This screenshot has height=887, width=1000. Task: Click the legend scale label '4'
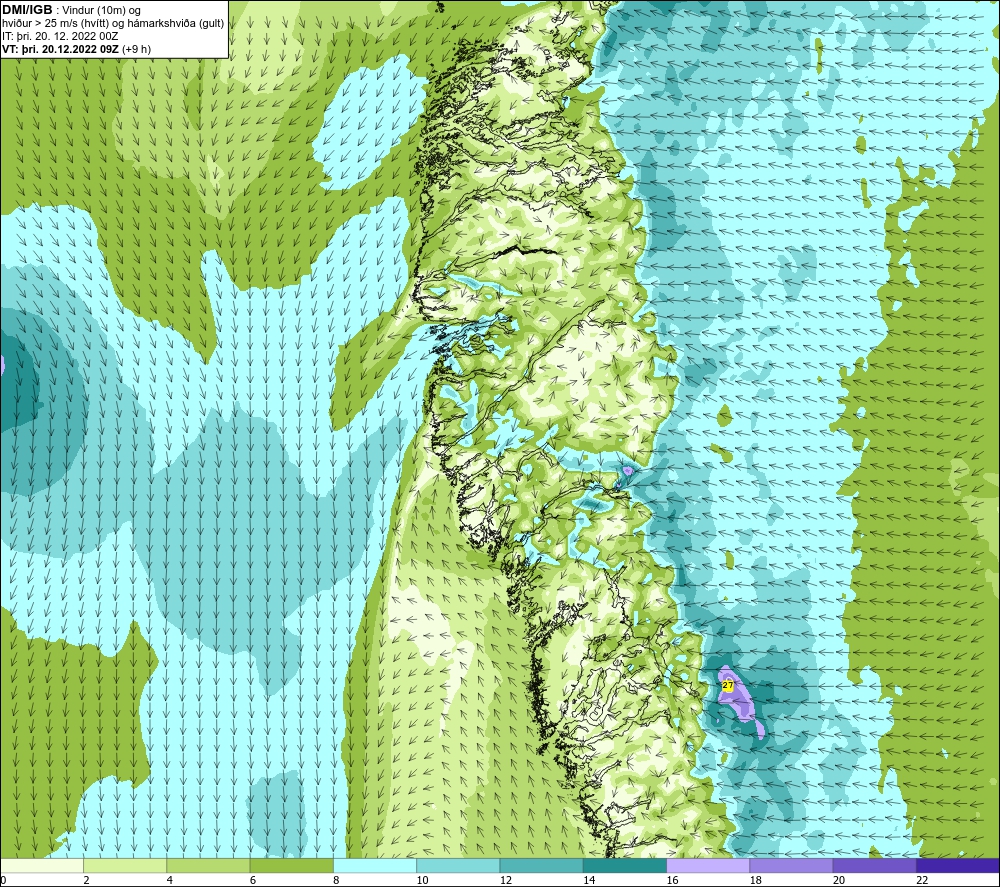tap(170, 880)
